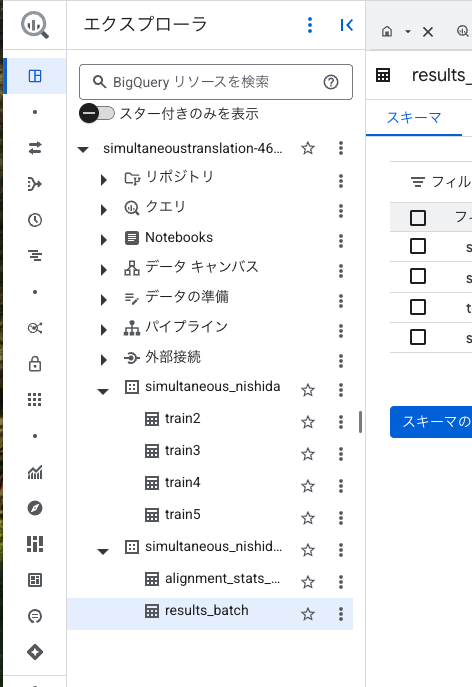The width and height of the screenshot is (472, 687).
Task: Expand the リポジトリ node
Action: [103, 180]
